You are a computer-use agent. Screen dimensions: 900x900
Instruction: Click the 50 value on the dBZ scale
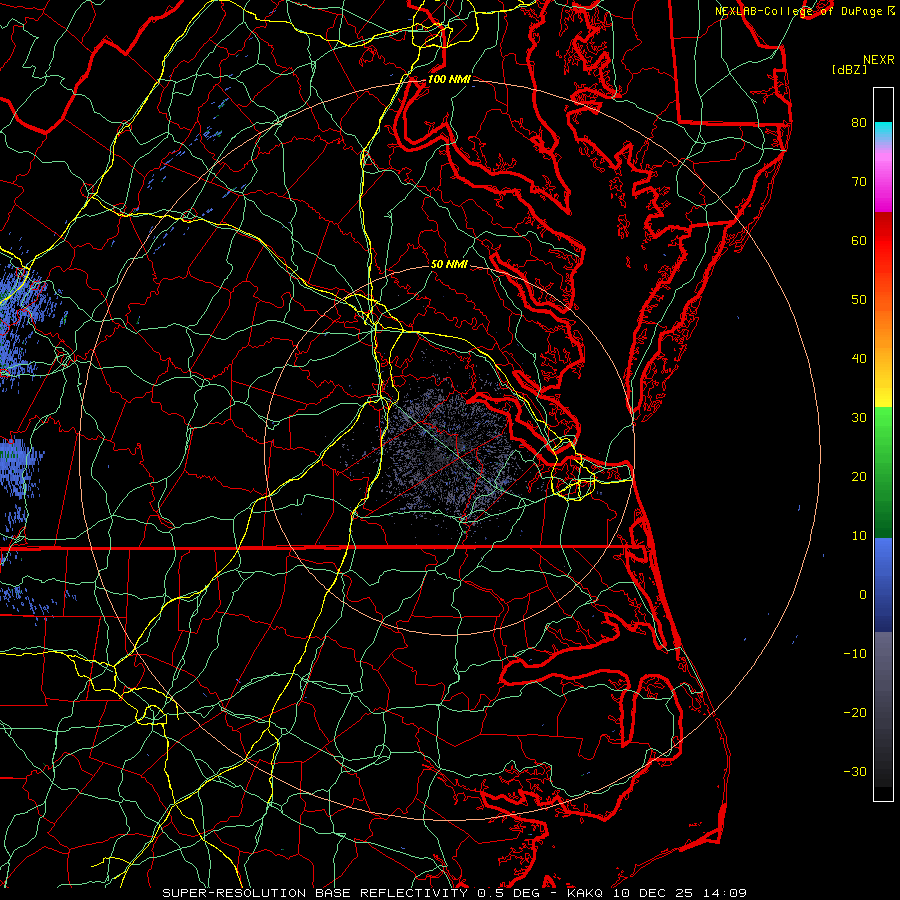(x=859, y=300)
